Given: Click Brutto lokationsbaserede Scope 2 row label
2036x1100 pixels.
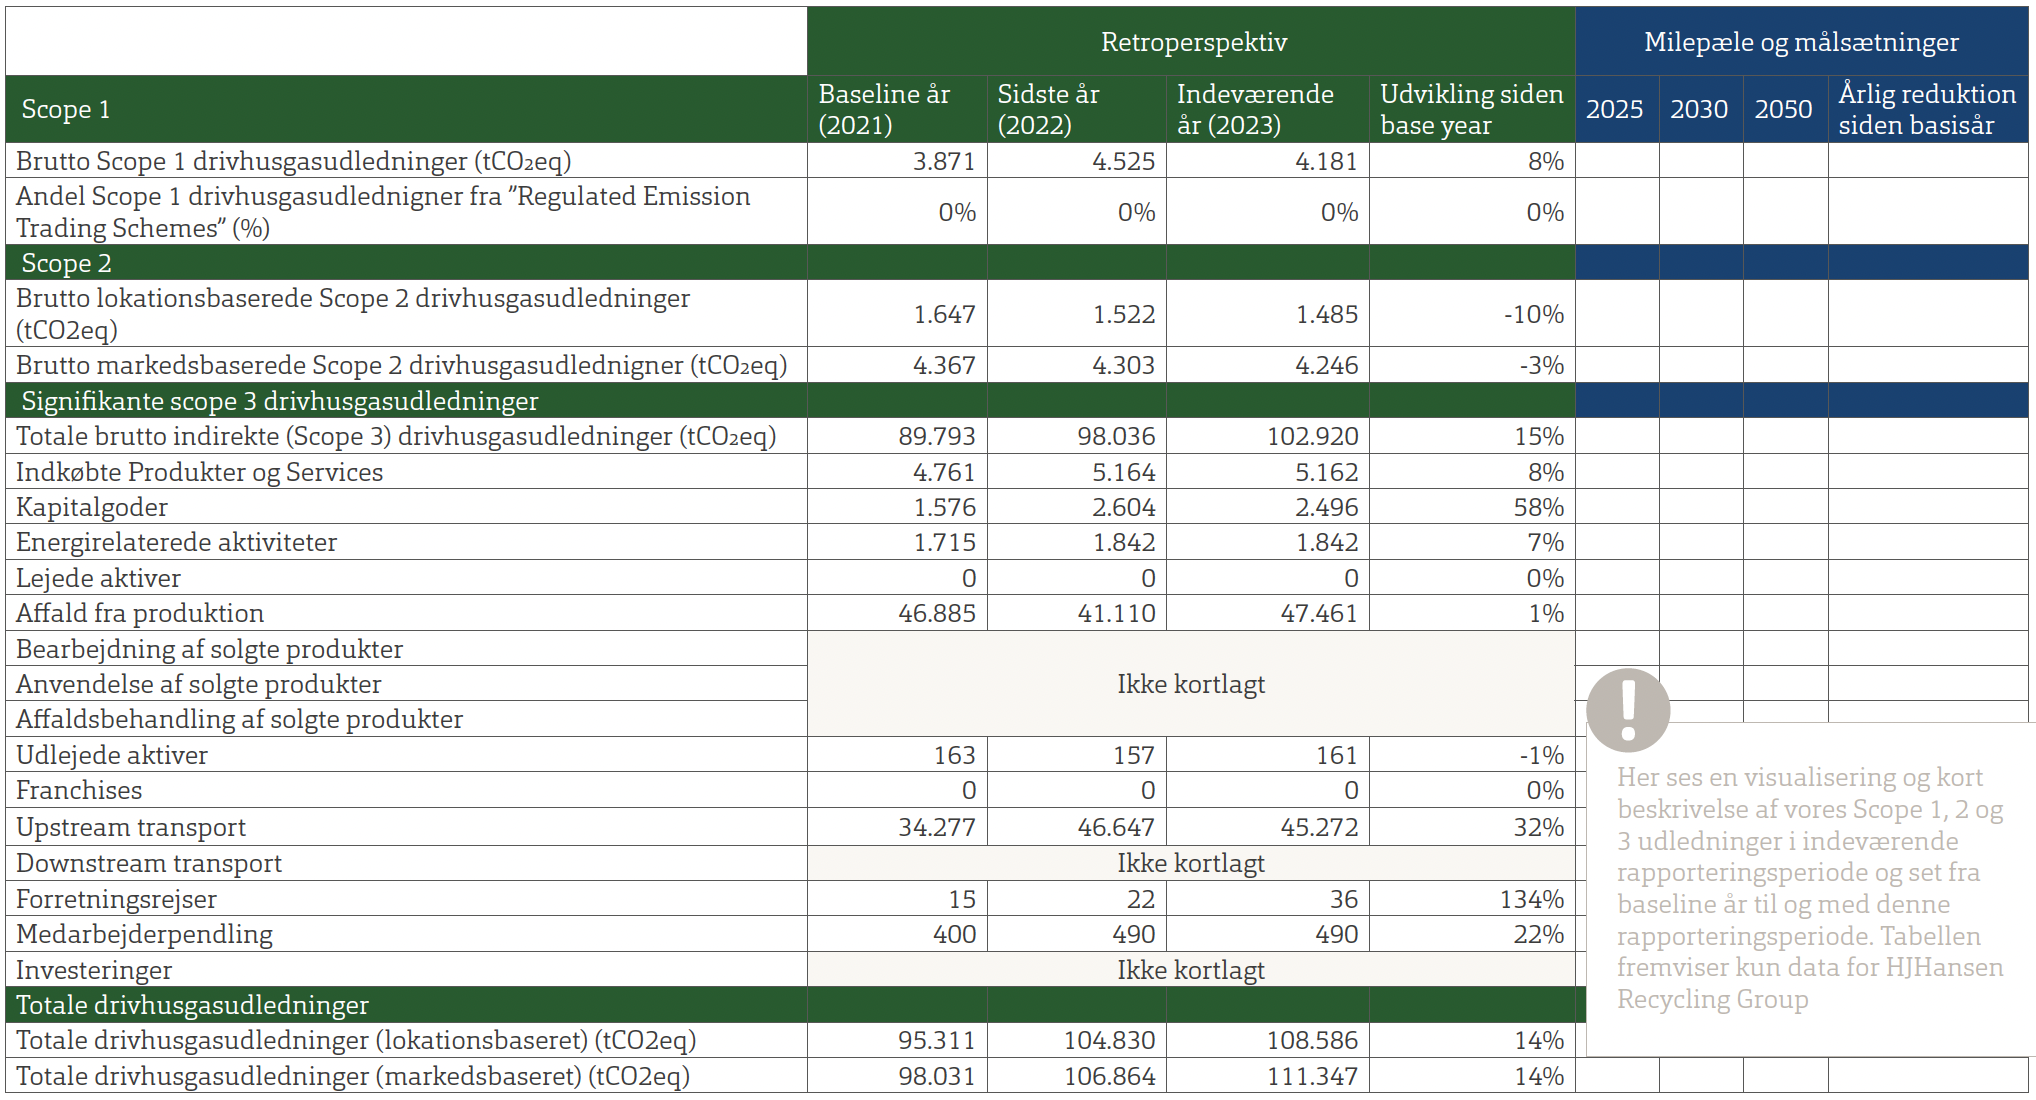Looking at the screenshot, I should pos(353,314).
